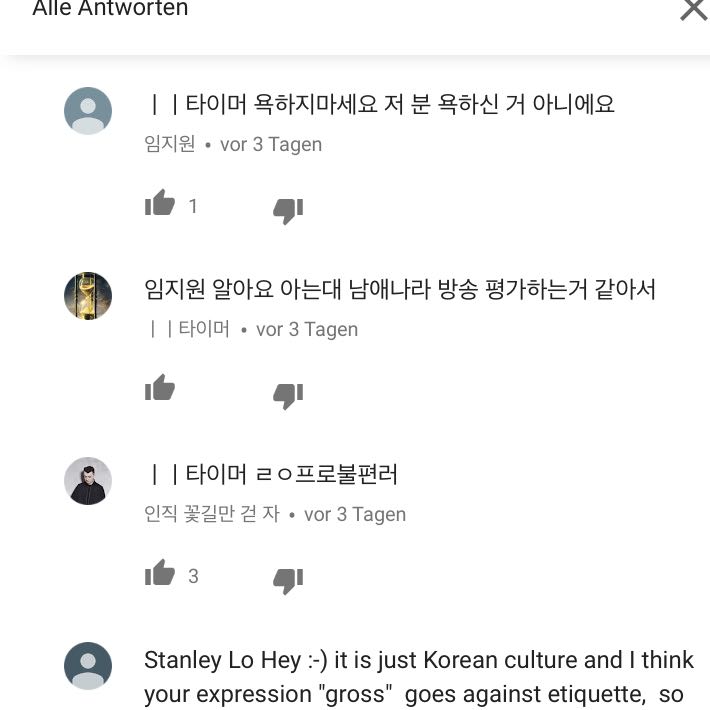Open 임지원's gray profile avatar
Screen dimensions: 710x710
[x=88, y=111]
